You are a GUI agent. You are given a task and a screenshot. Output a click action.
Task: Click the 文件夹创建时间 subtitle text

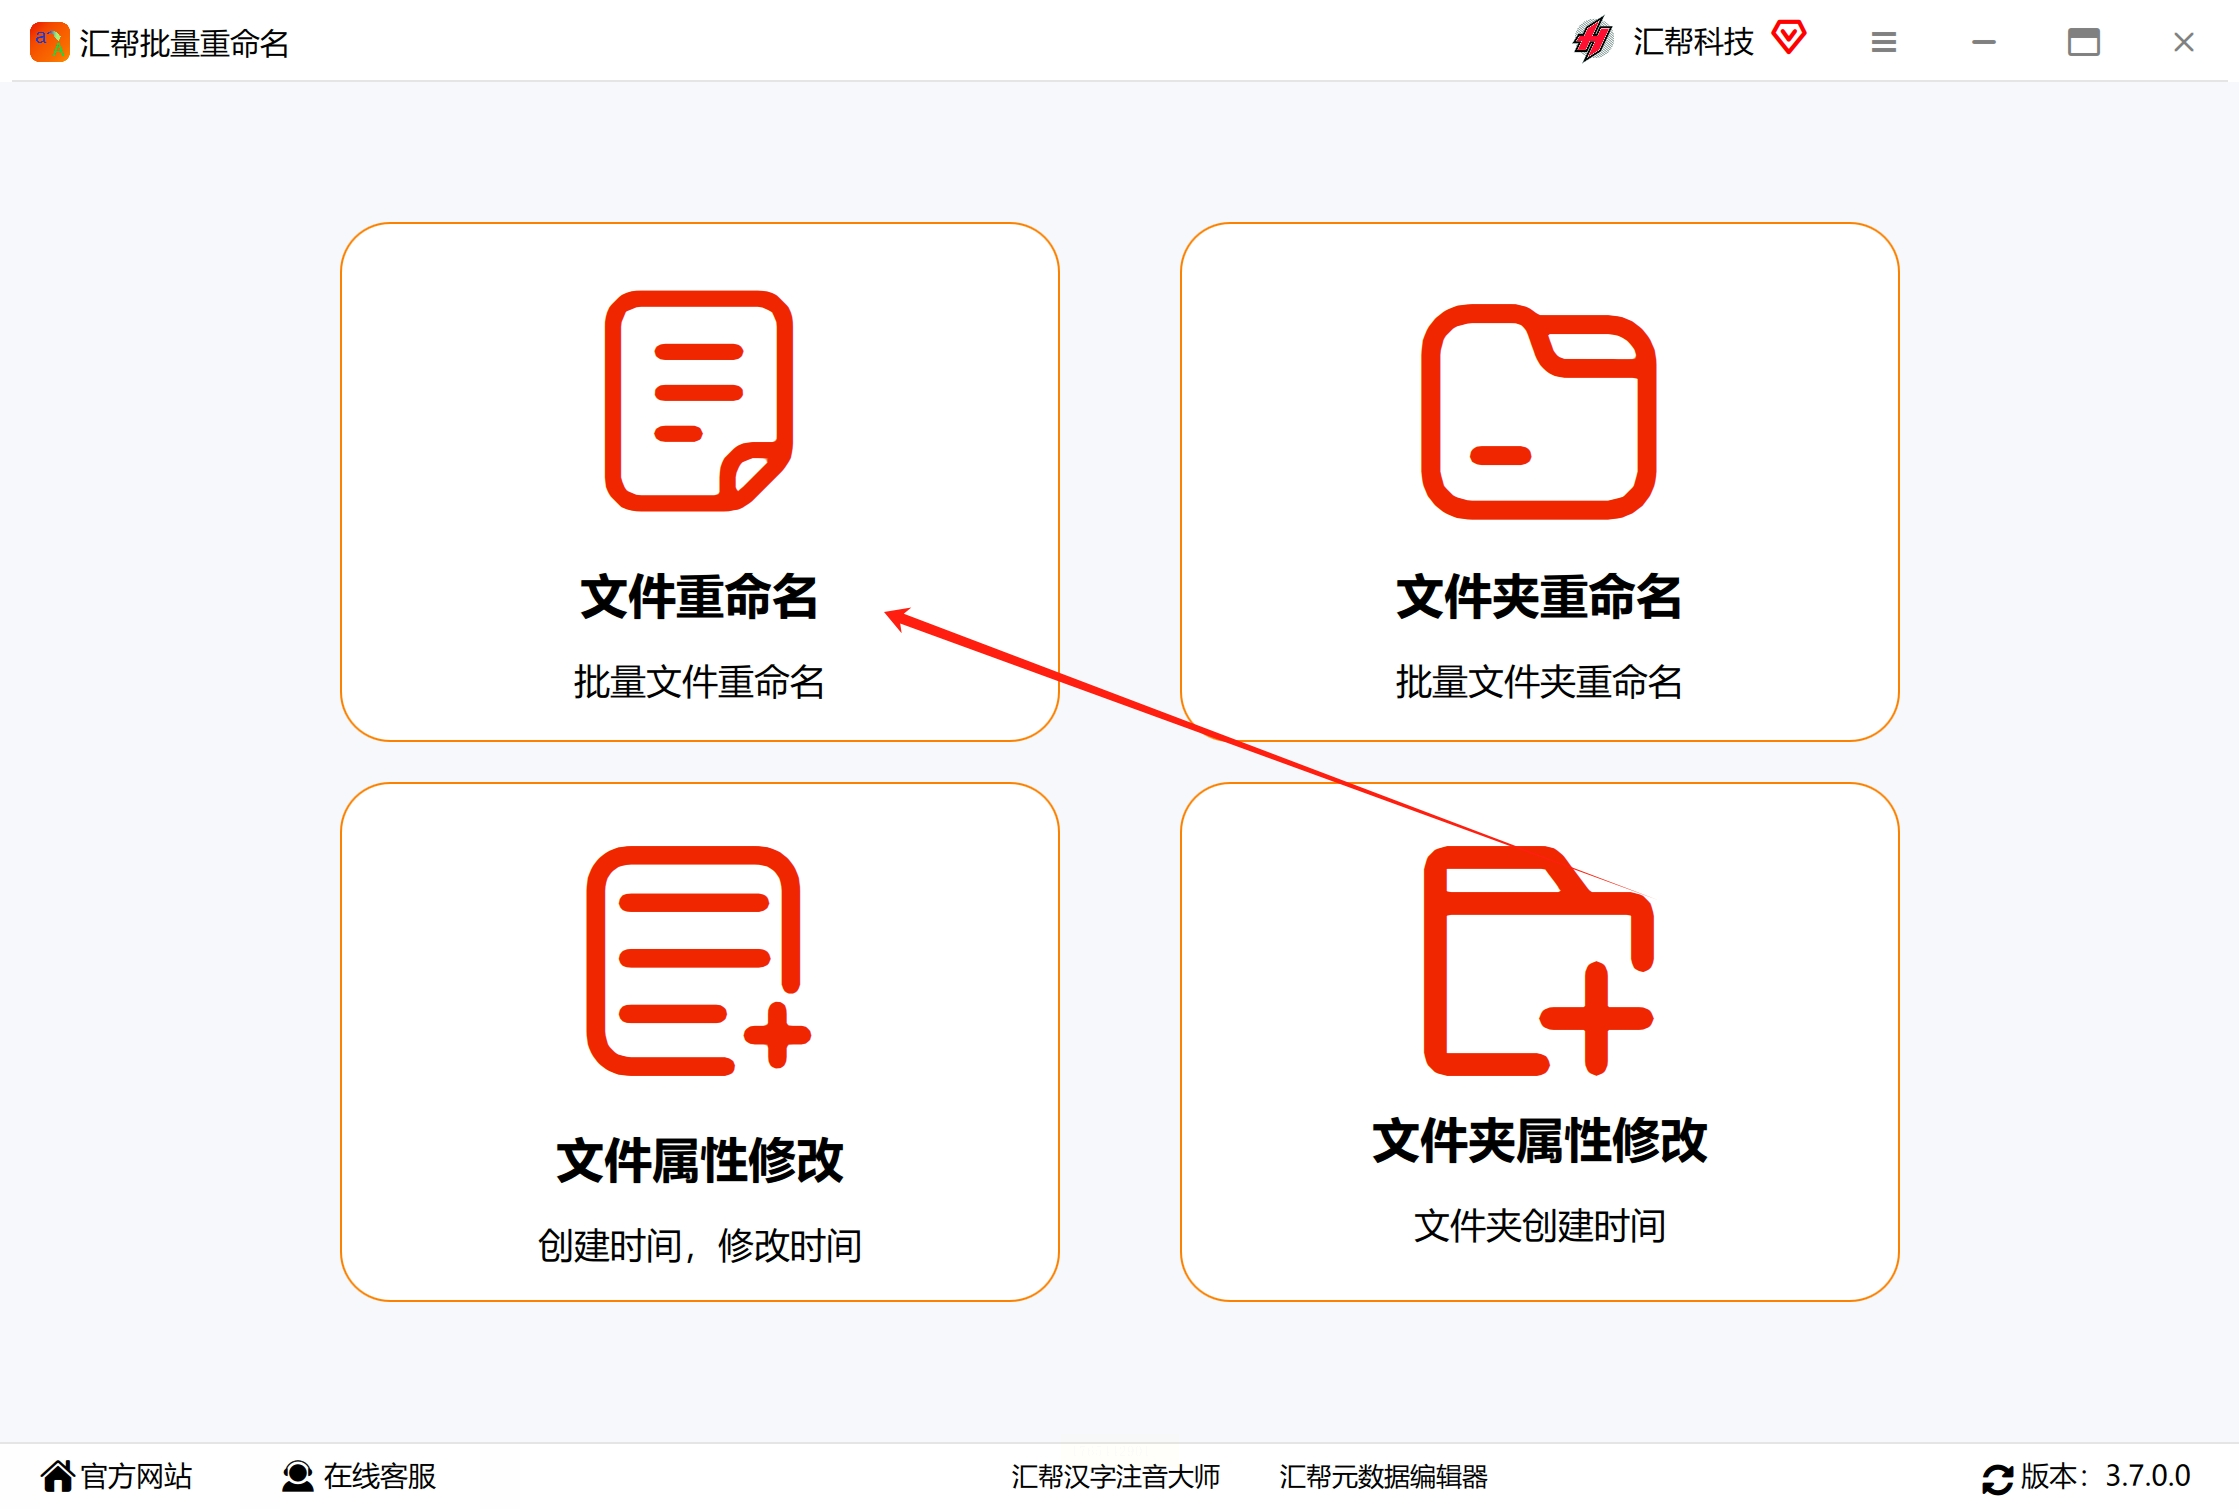pyautogui.click(x=1538, y=1225)
